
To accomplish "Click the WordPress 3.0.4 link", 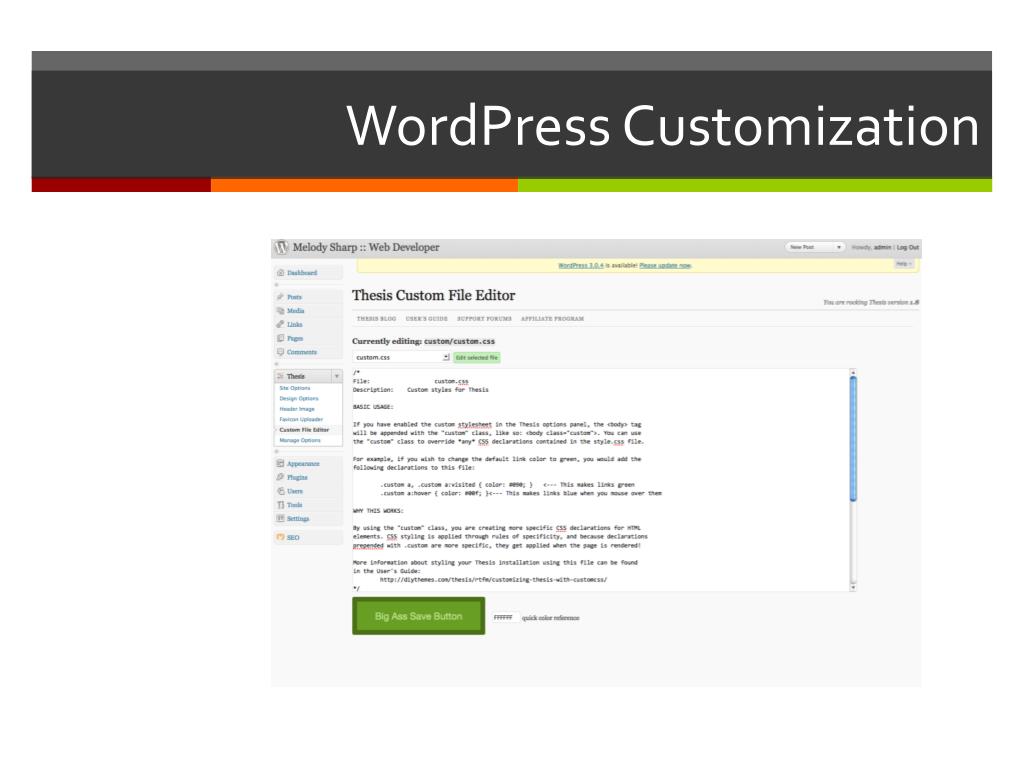I will [581, 265].
